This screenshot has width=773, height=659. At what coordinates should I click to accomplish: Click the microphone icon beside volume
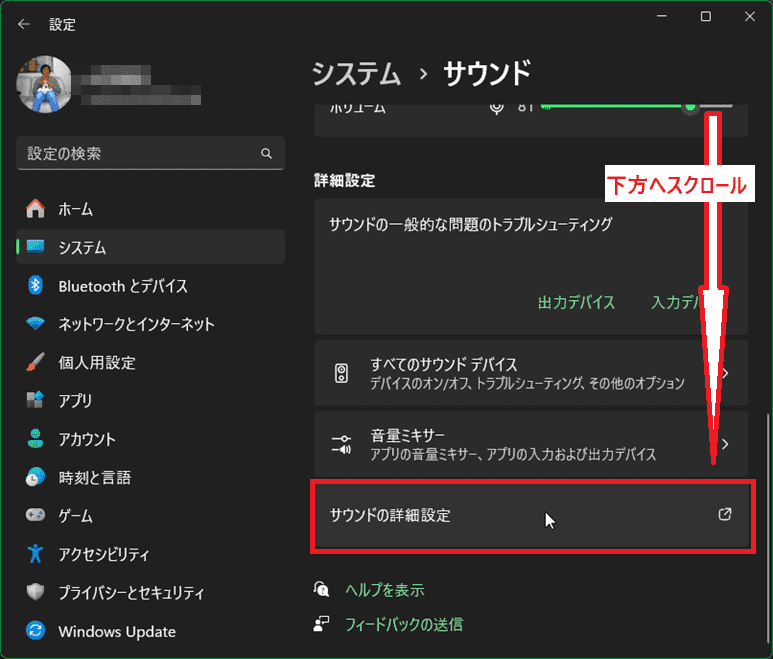[x=496, y=106]
